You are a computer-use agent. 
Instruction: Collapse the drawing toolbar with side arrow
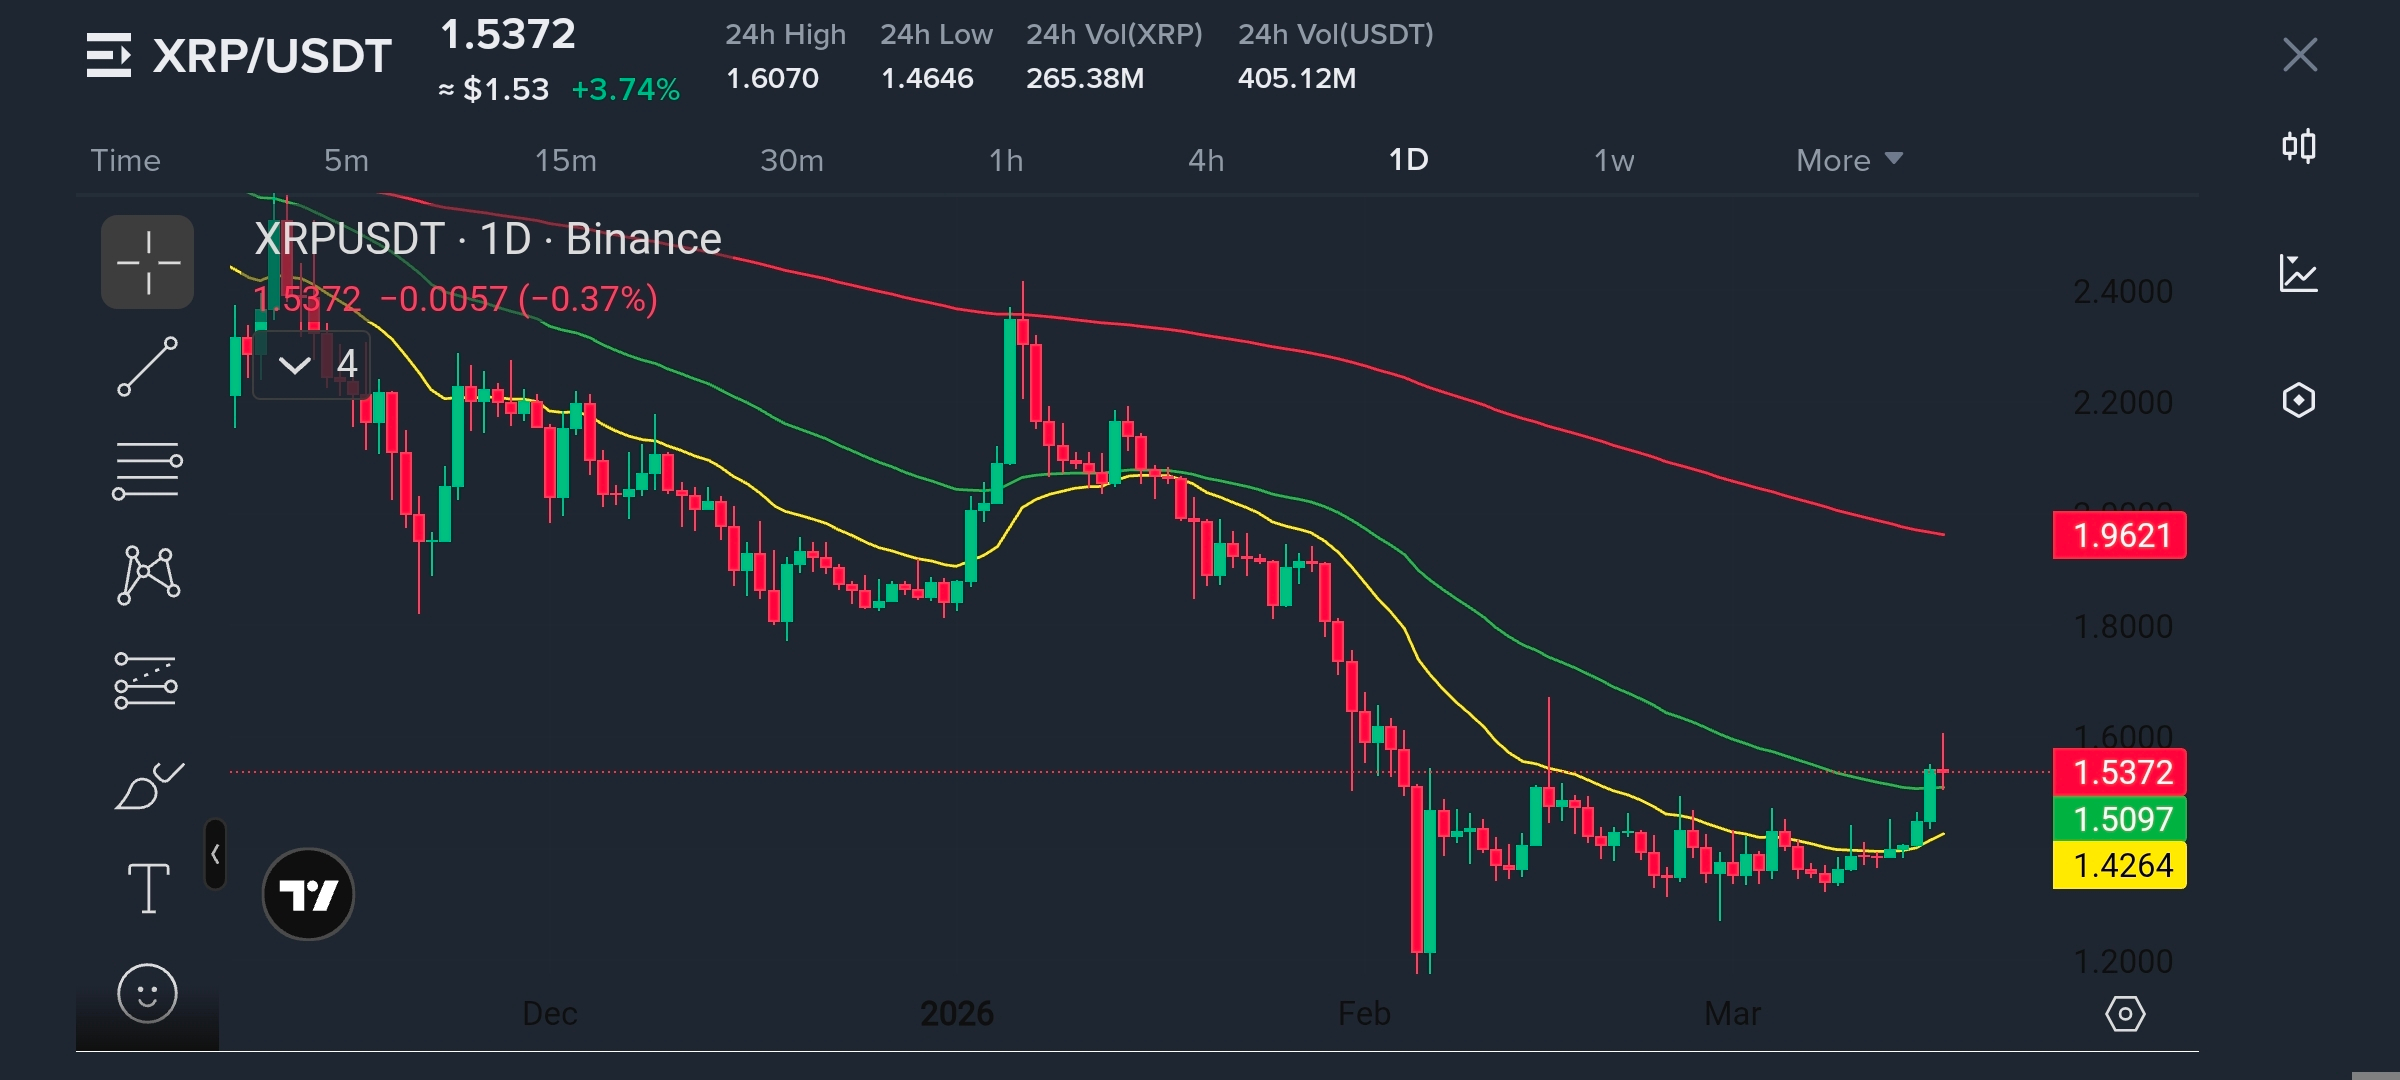tap(215, 854)
